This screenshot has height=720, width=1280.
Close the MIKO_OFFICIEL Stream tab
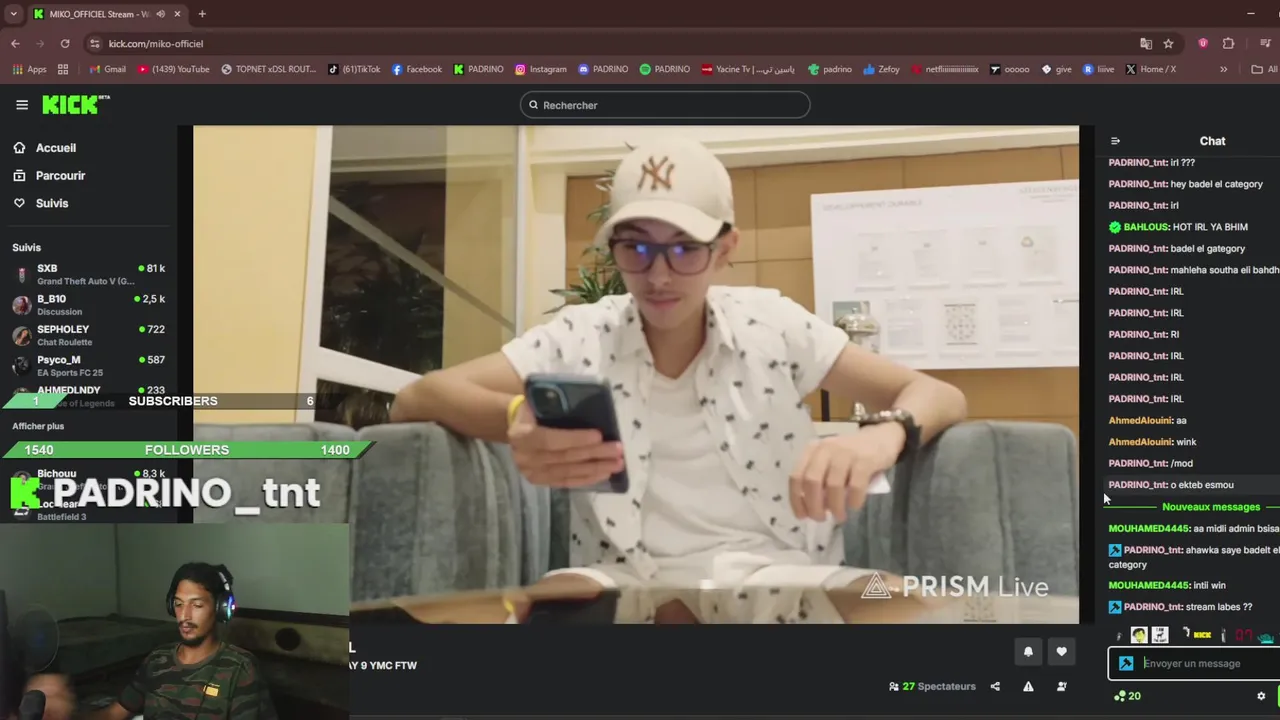177,14
